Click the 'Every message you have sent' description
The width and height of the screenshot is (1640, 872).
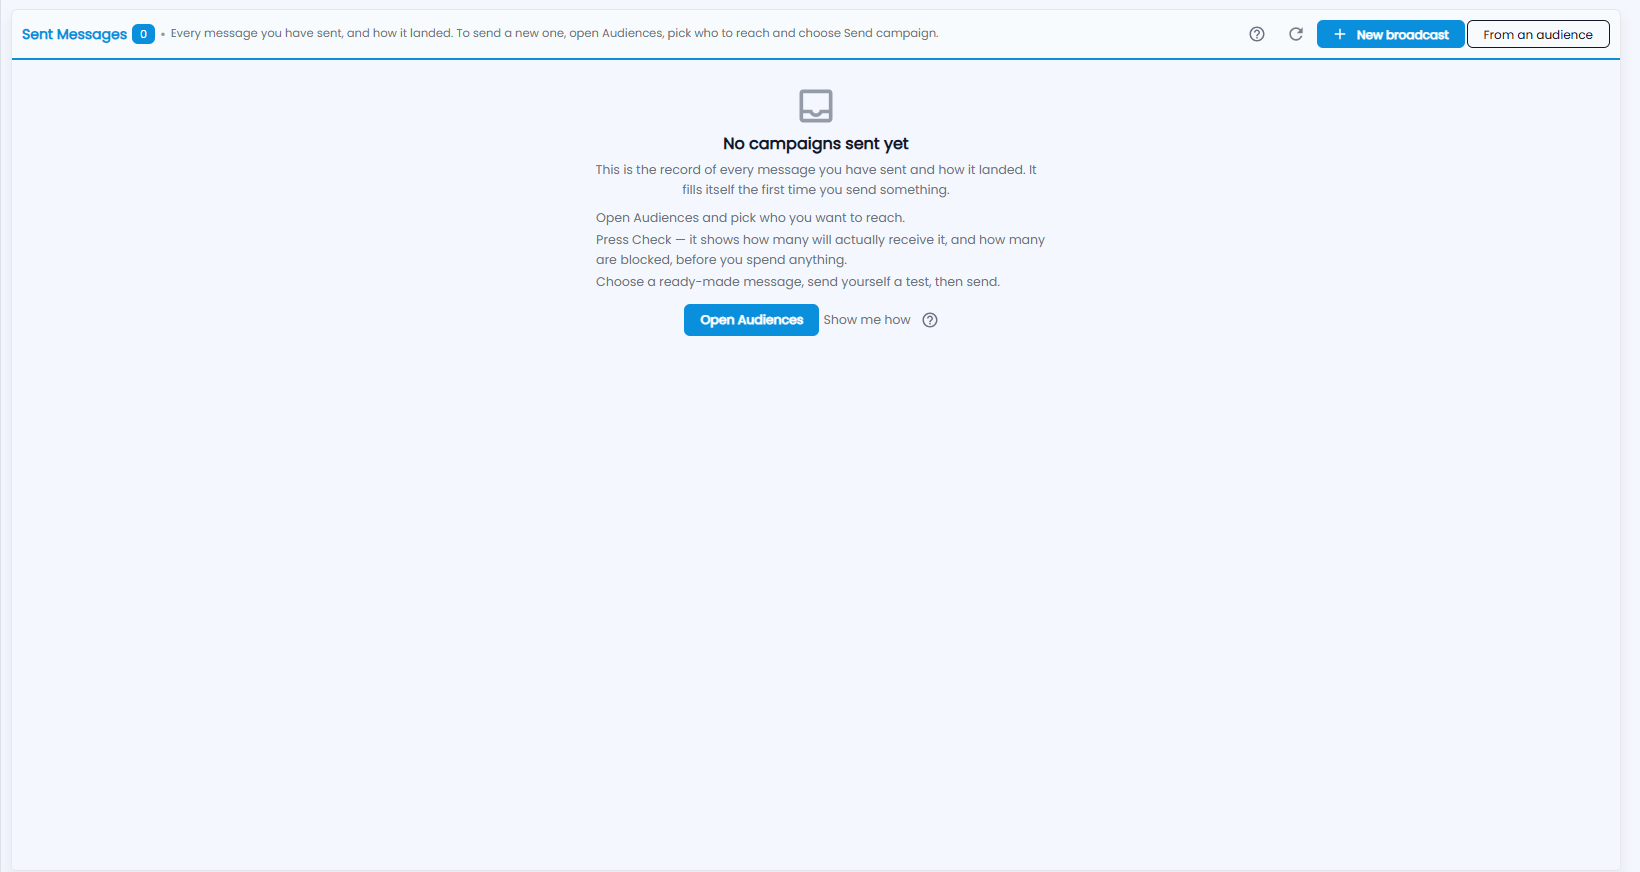pyautogui.click(x=554, y=33)
